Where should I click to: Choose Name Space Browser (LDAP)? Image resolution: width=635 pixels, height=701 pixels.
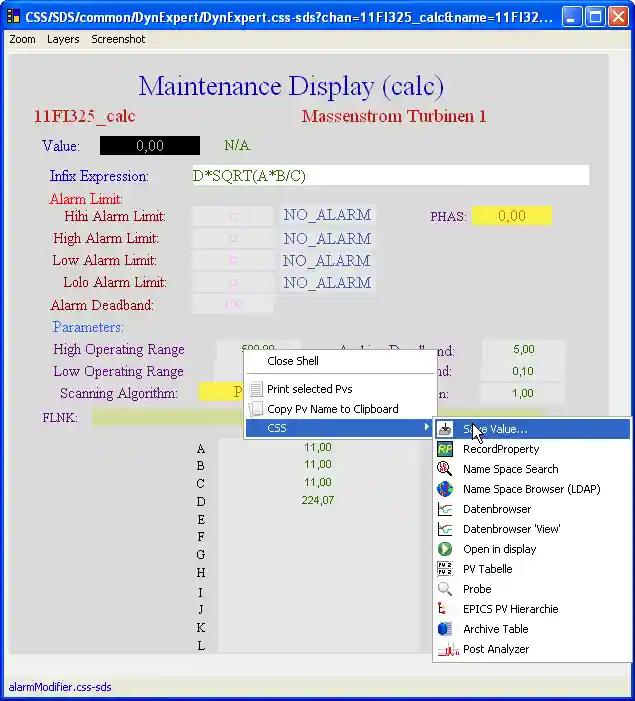click(x=532, y=489)
